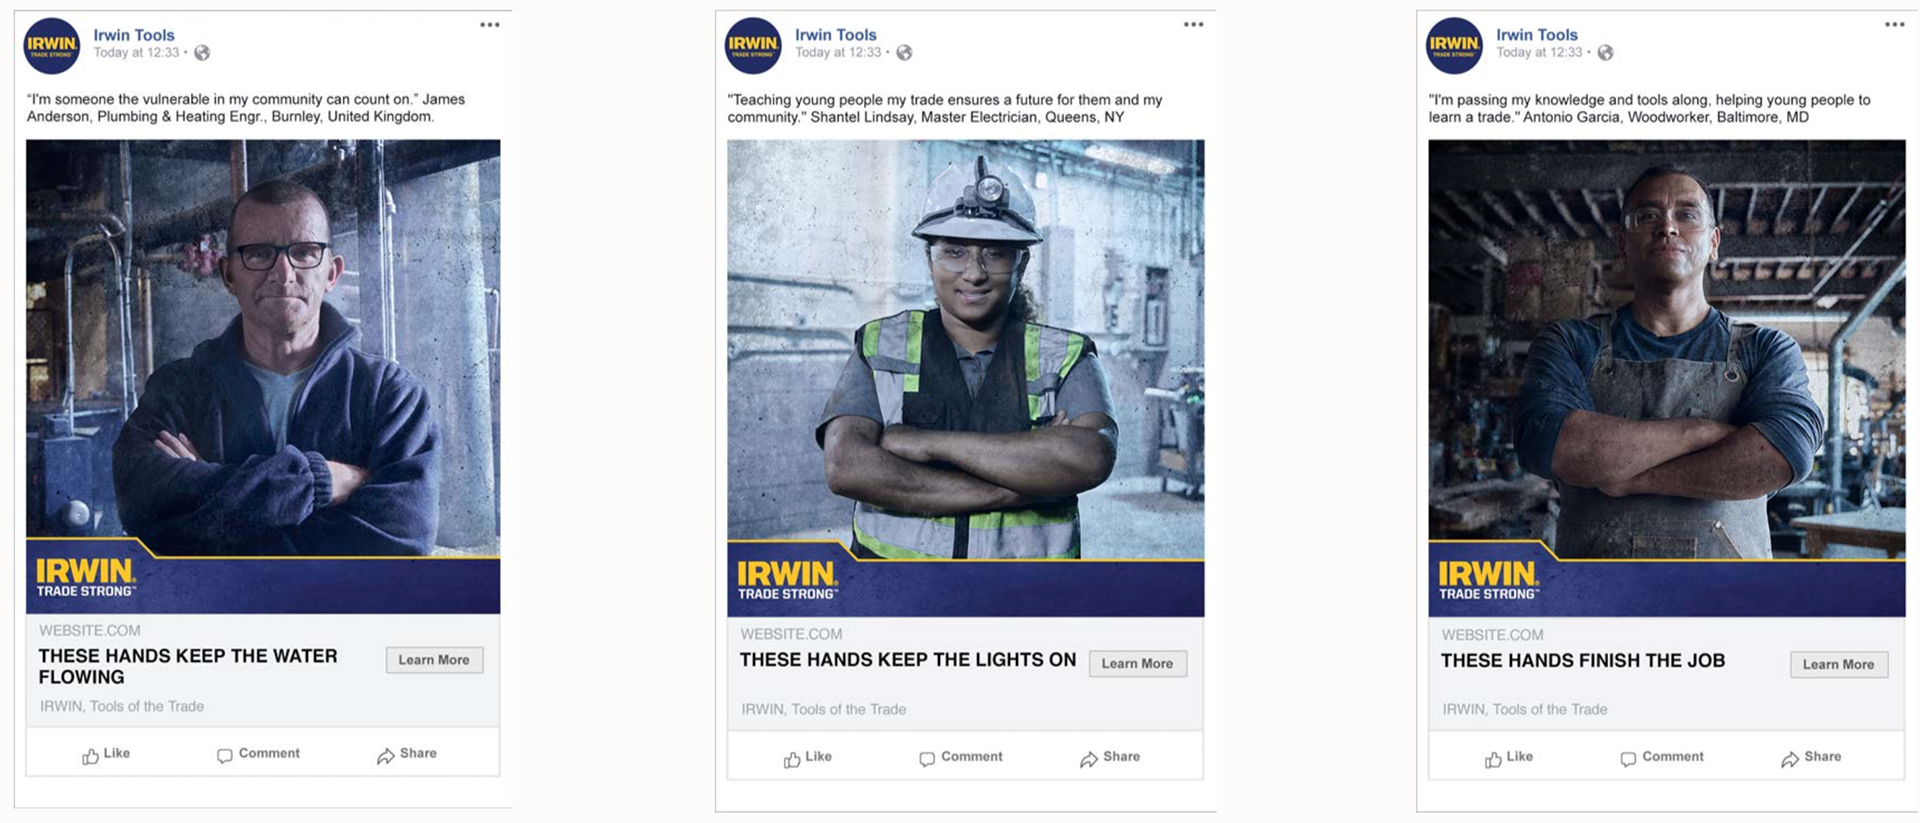Comment on the Antonio Garcia woodworker post
Image resolution: width=1920 pixels, height=823 pixels.
pyautogui.click(x=1661, y=758)
